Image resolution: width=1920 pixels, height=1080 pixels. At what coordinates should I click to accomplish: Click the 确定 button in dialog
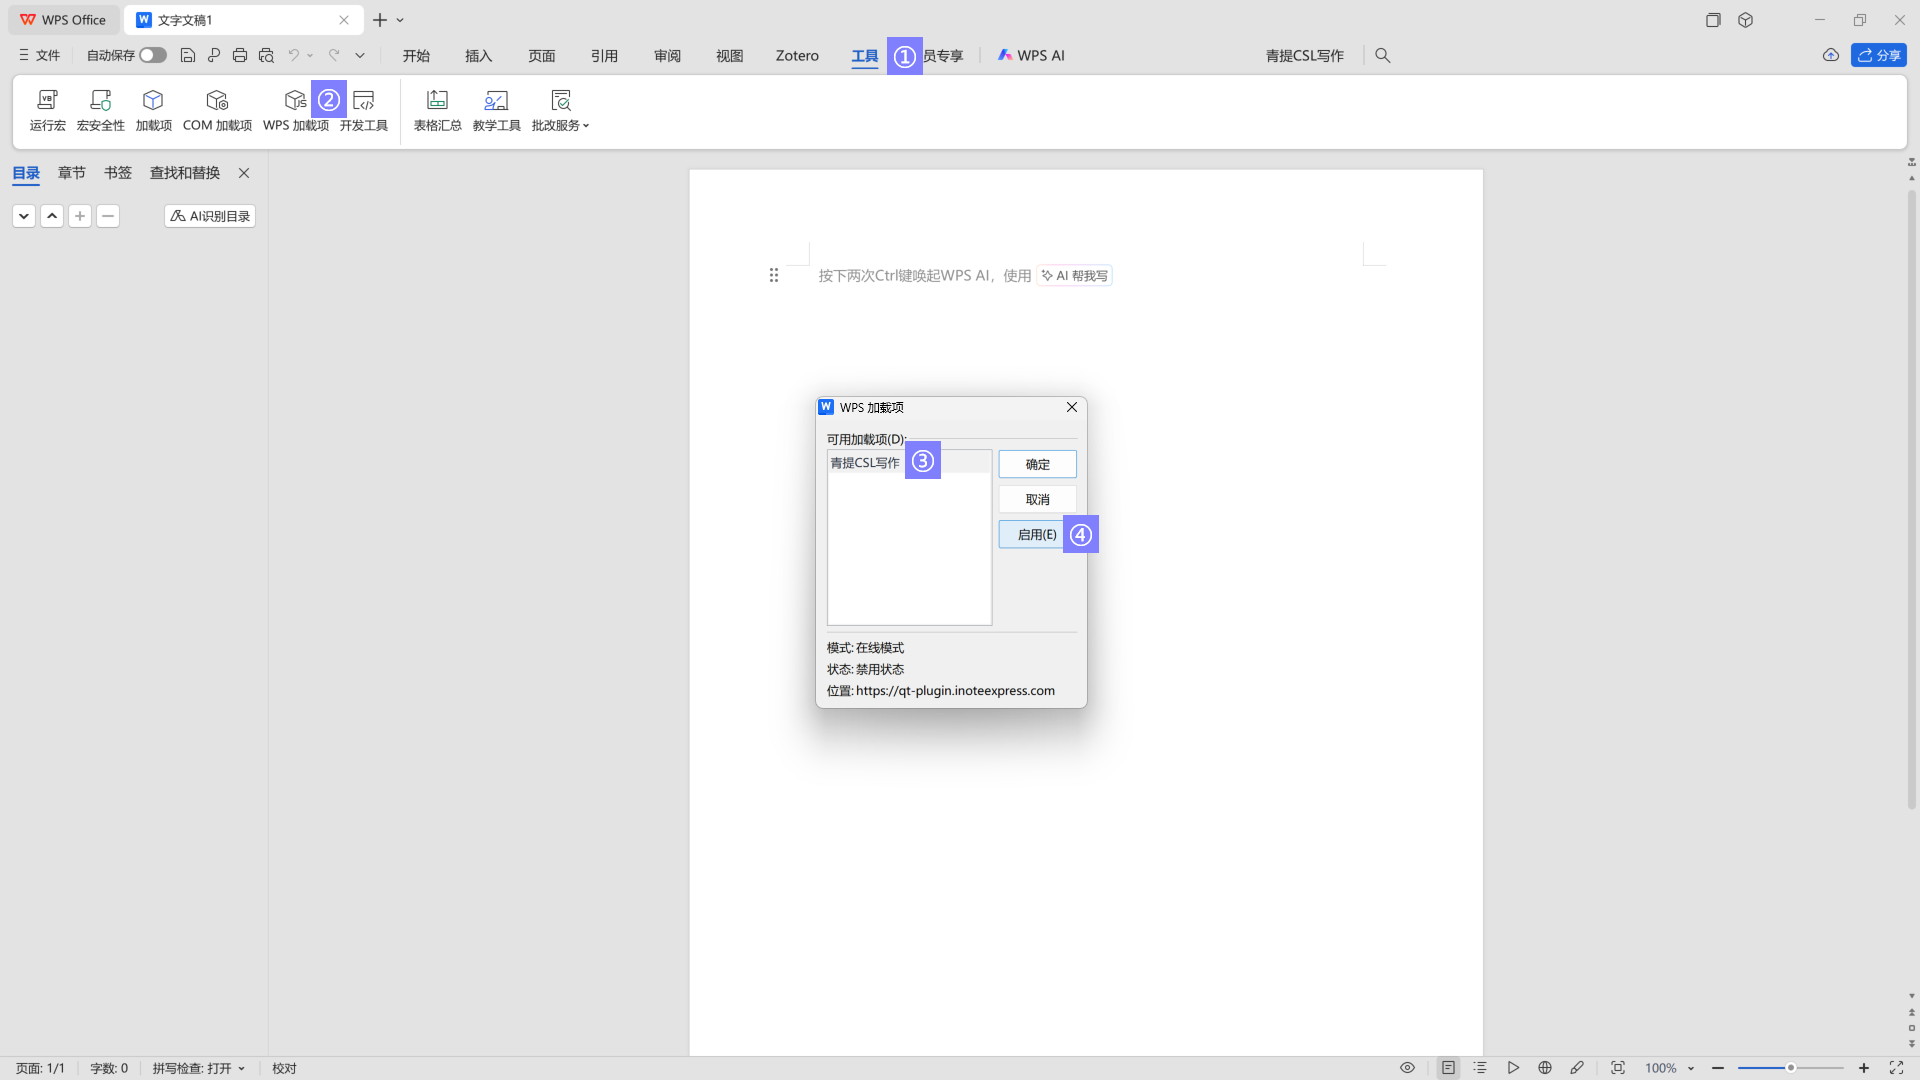point(1037,464)
